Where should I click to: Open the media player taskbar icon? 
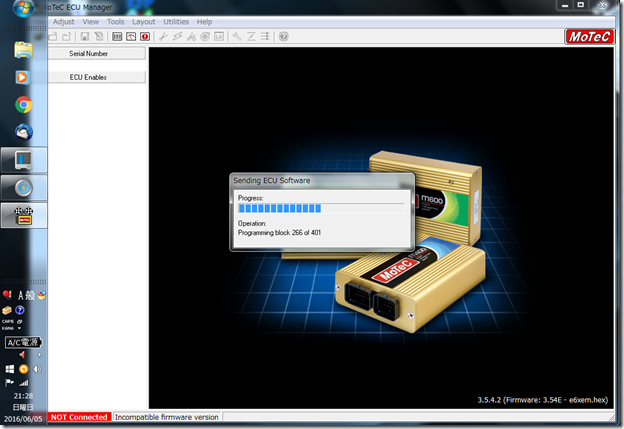(x=23, y=77)
